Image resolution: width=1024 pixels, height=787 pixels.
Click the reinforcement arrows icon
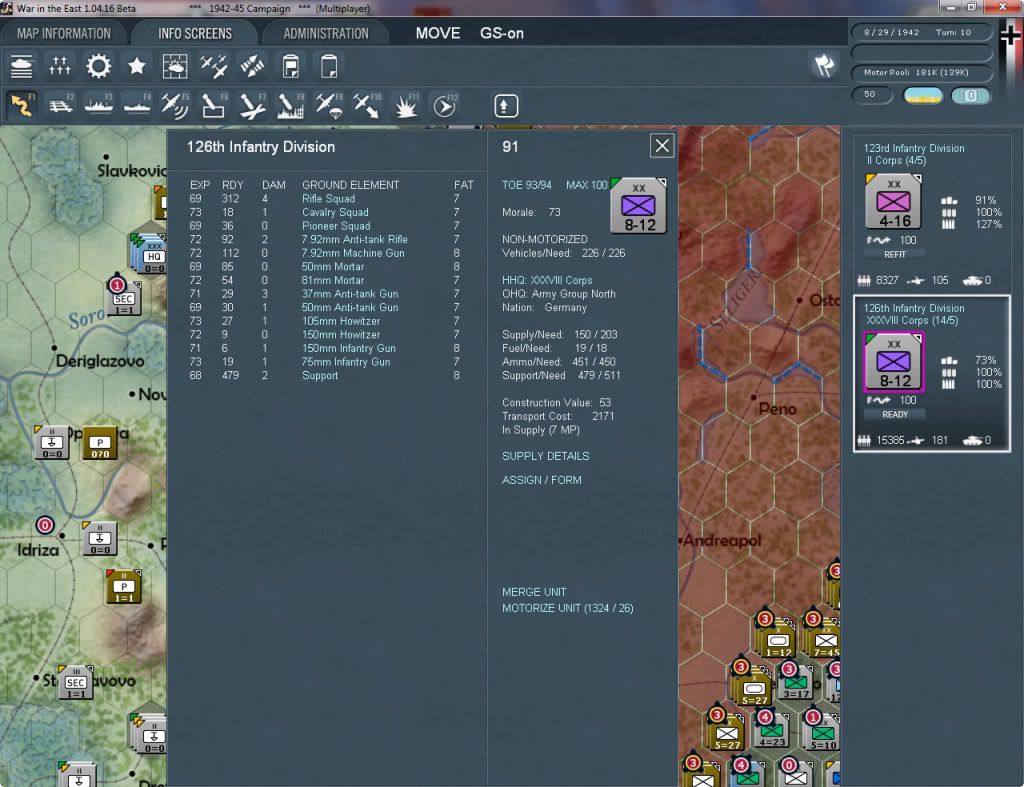click(252, 66)
